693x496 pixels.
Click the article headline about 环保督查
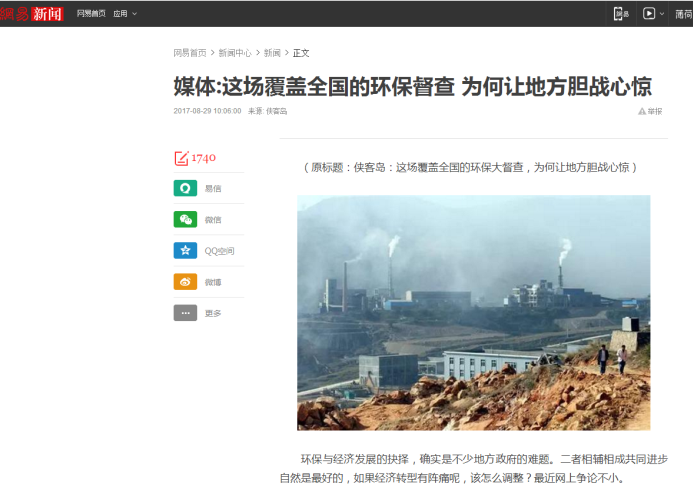[412, 86]
